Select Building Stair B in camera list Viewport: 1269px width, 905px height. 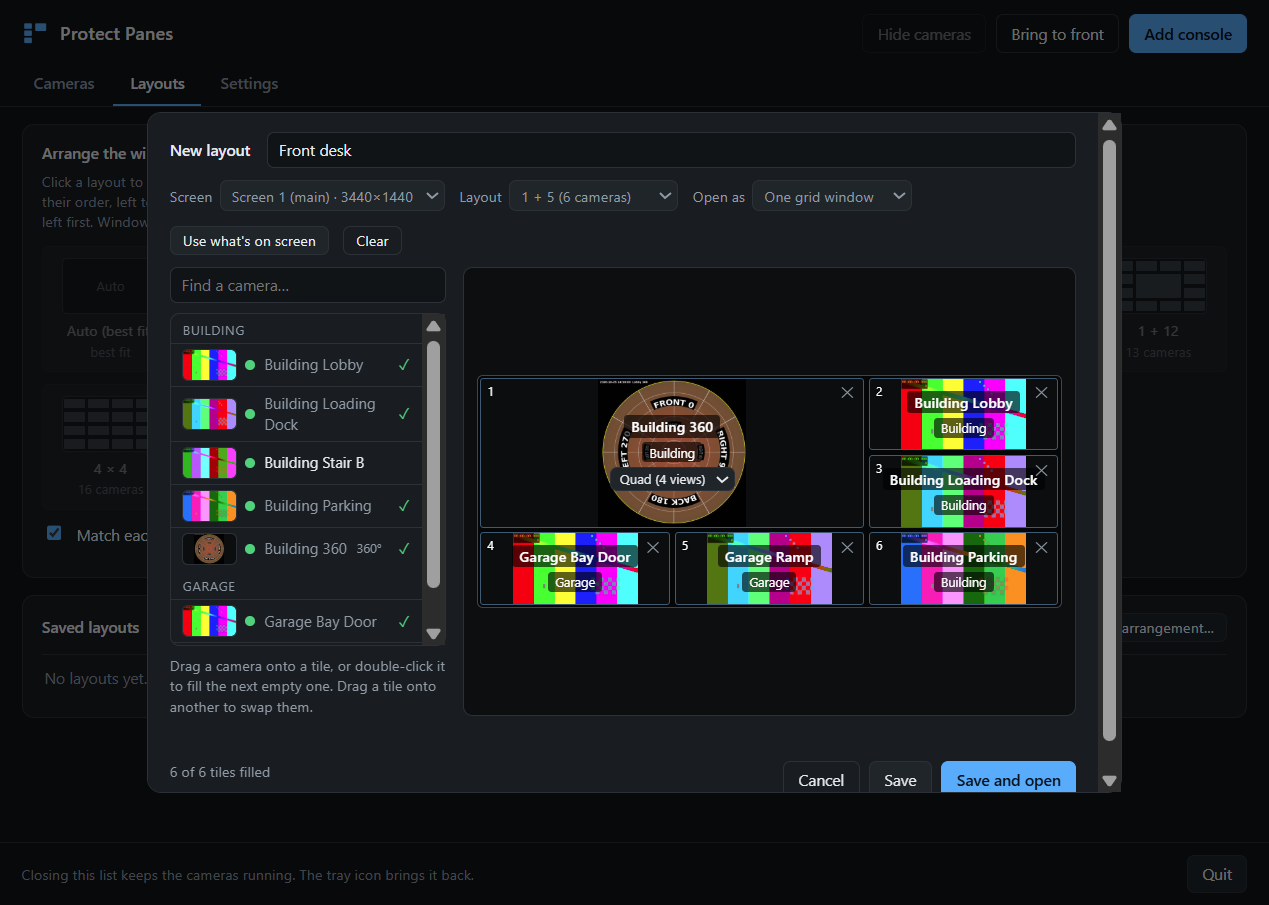pos(297,463)
